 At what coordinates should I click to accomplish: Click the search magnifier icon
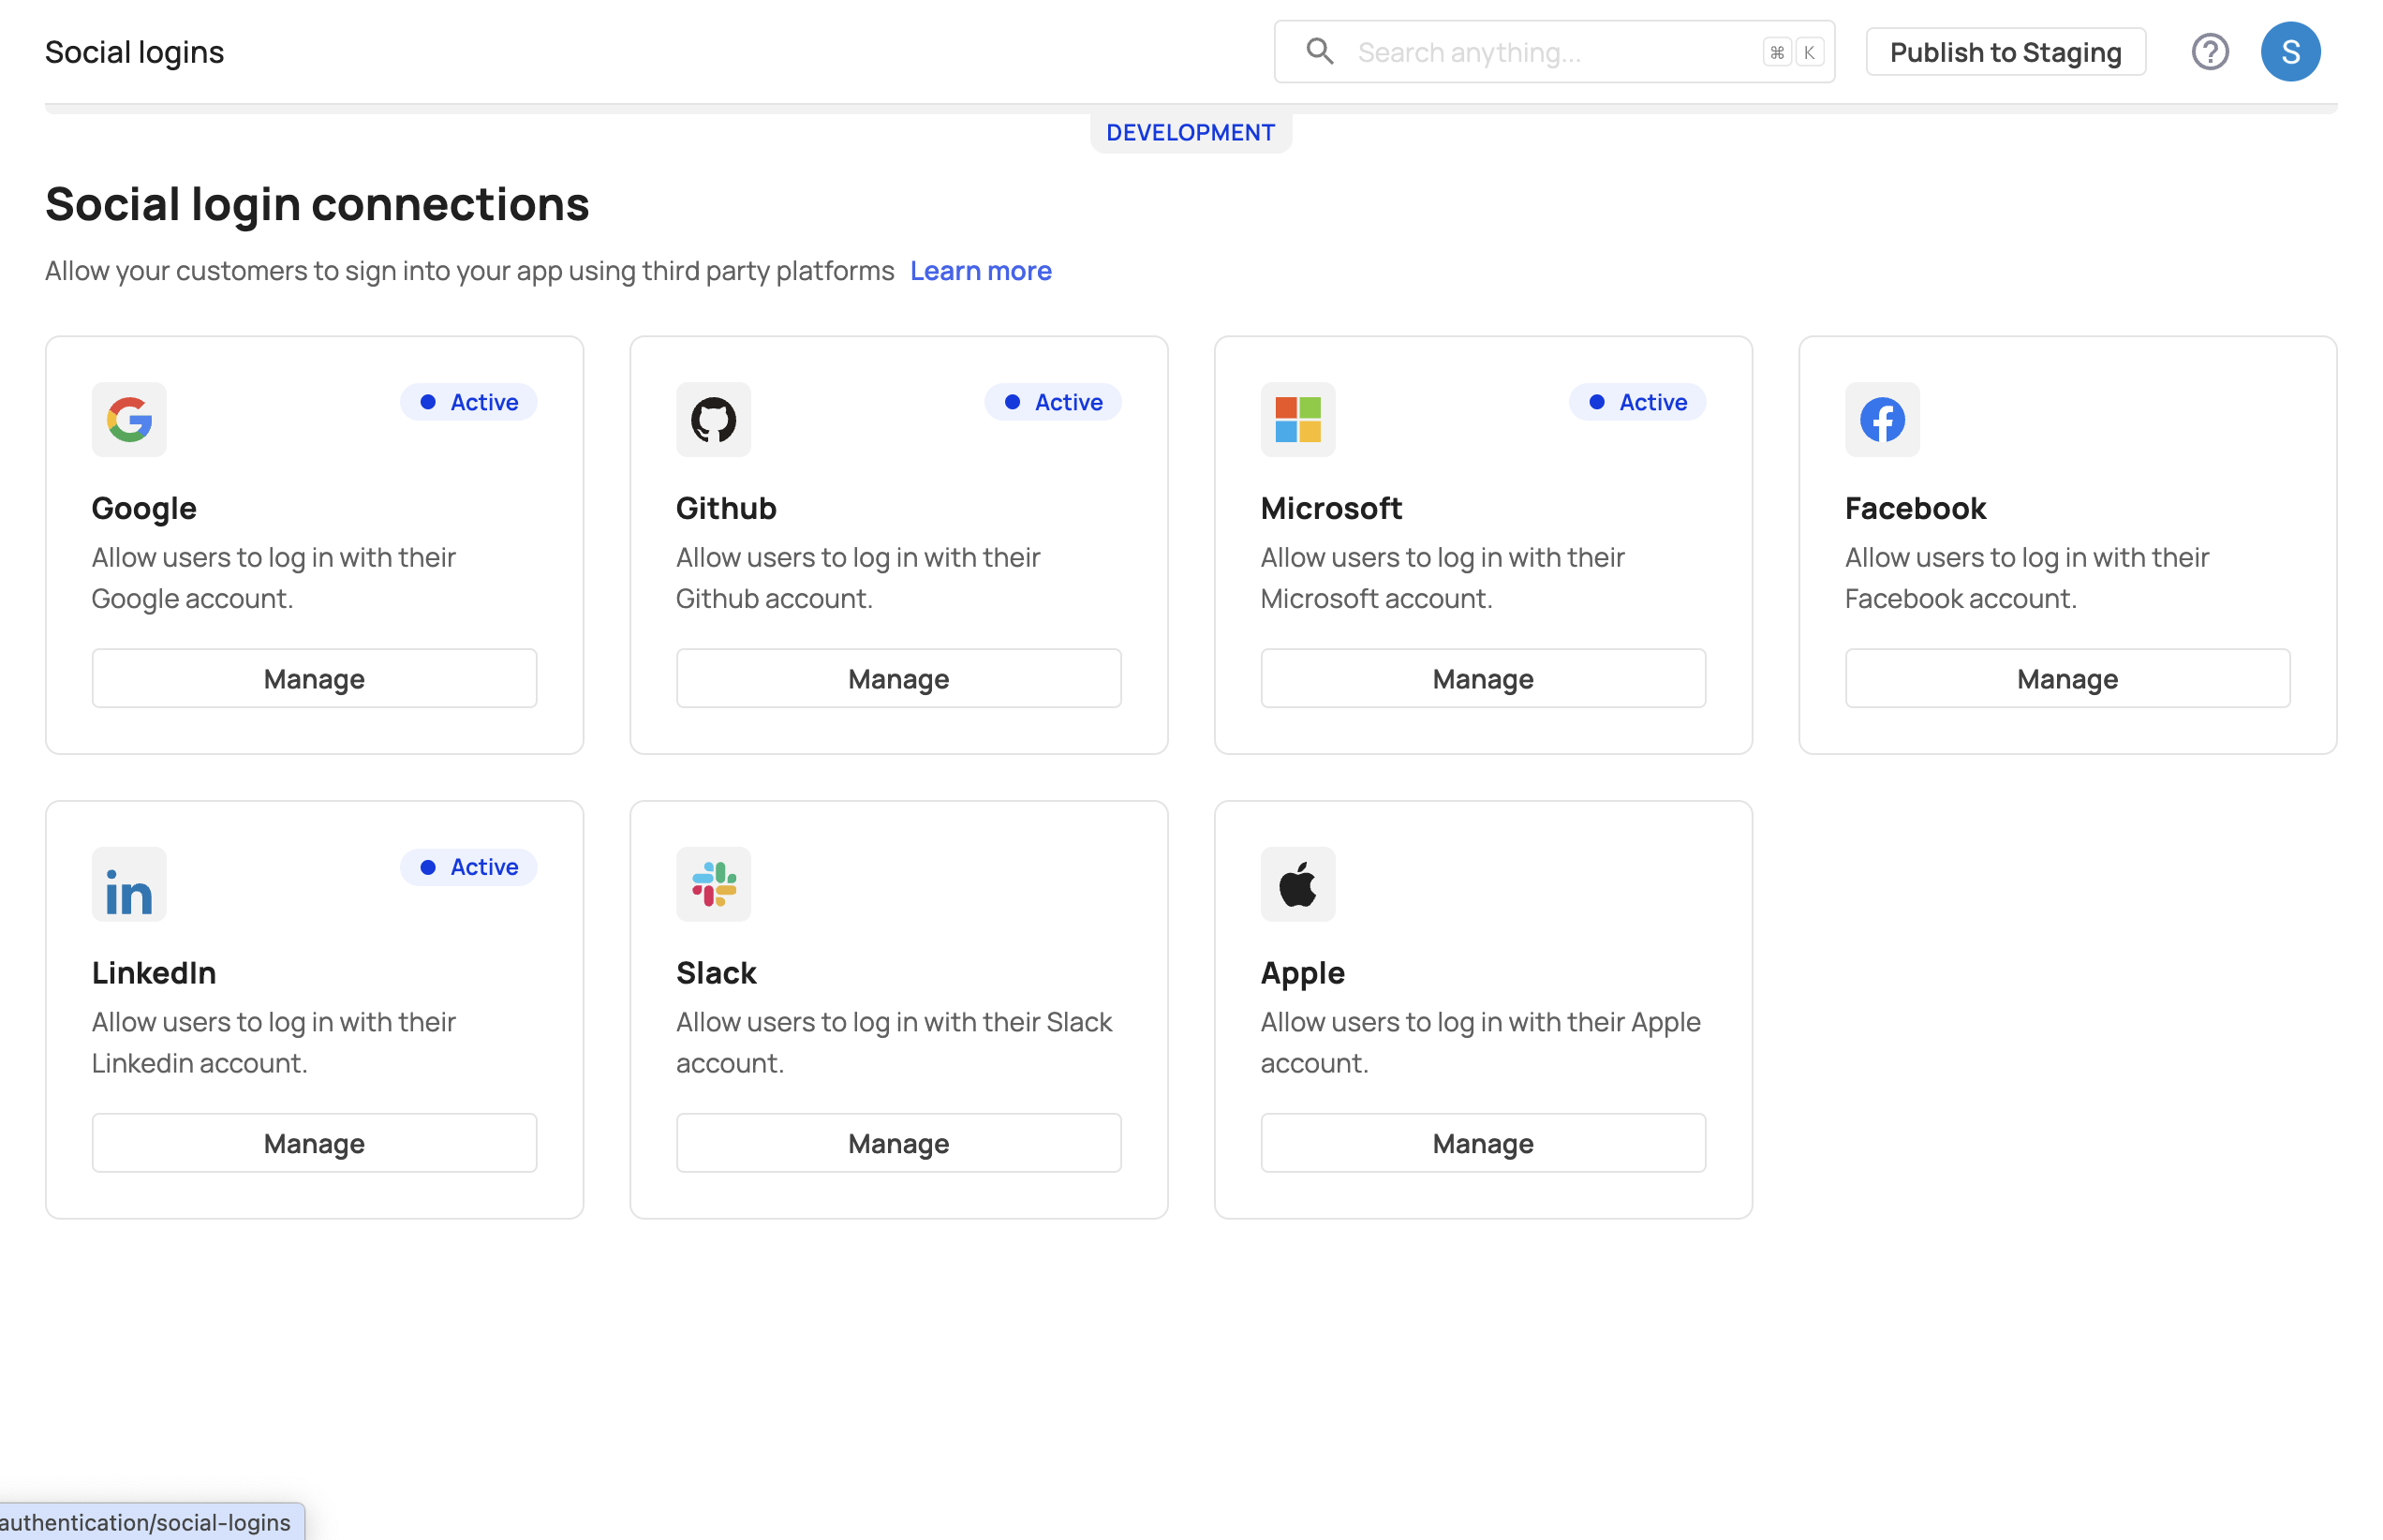point(1319,52)
